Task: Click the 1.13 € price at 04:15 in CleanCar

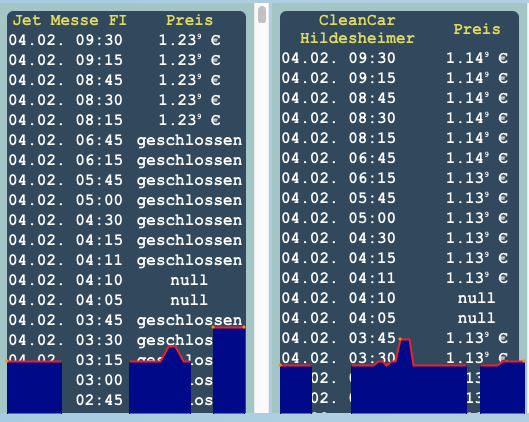Action: pos(477,258)
